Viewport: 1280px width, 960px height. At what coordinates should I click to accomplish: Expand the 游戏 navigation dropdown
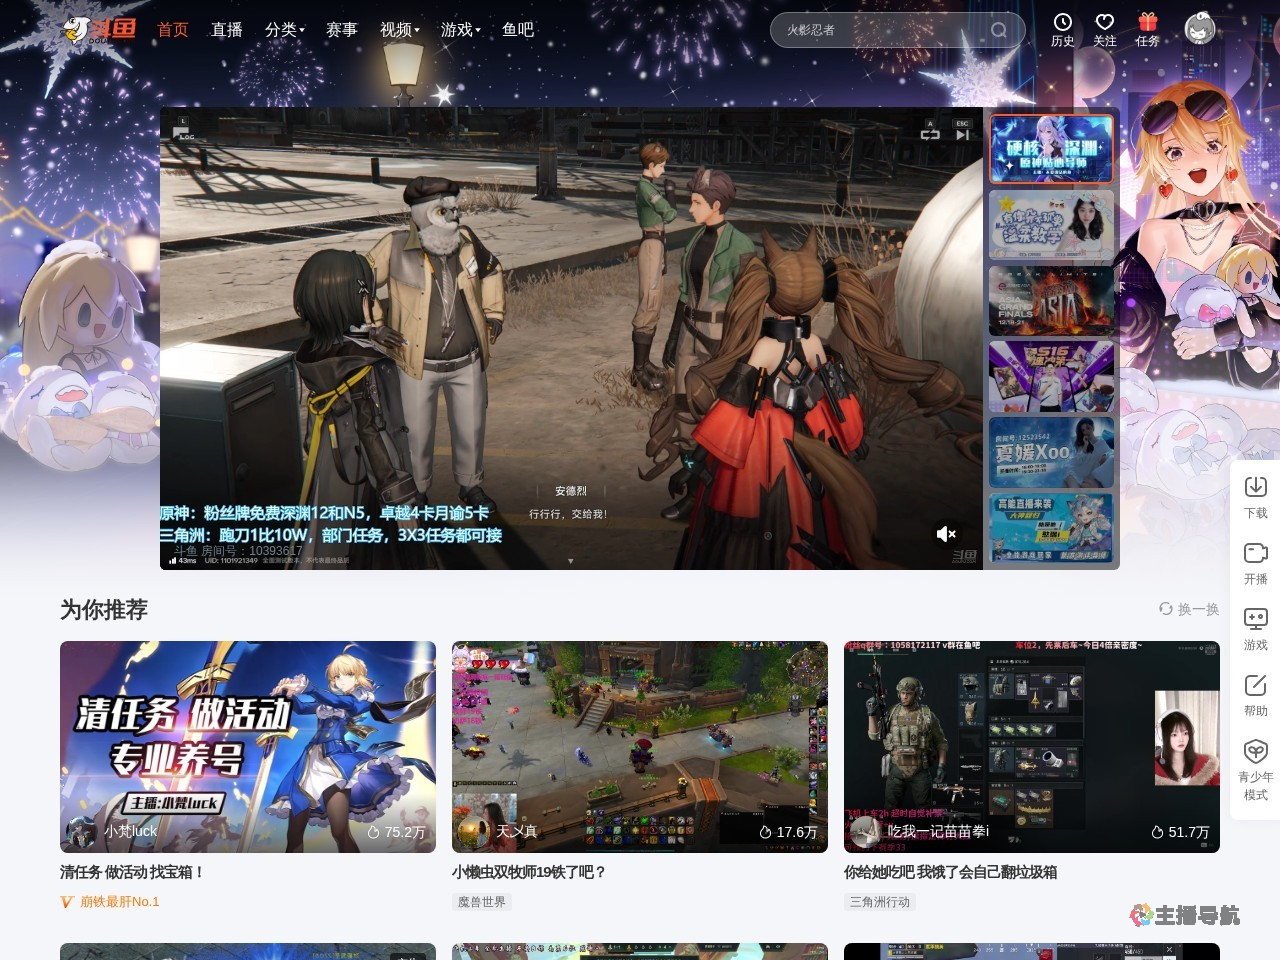(460, 30)
